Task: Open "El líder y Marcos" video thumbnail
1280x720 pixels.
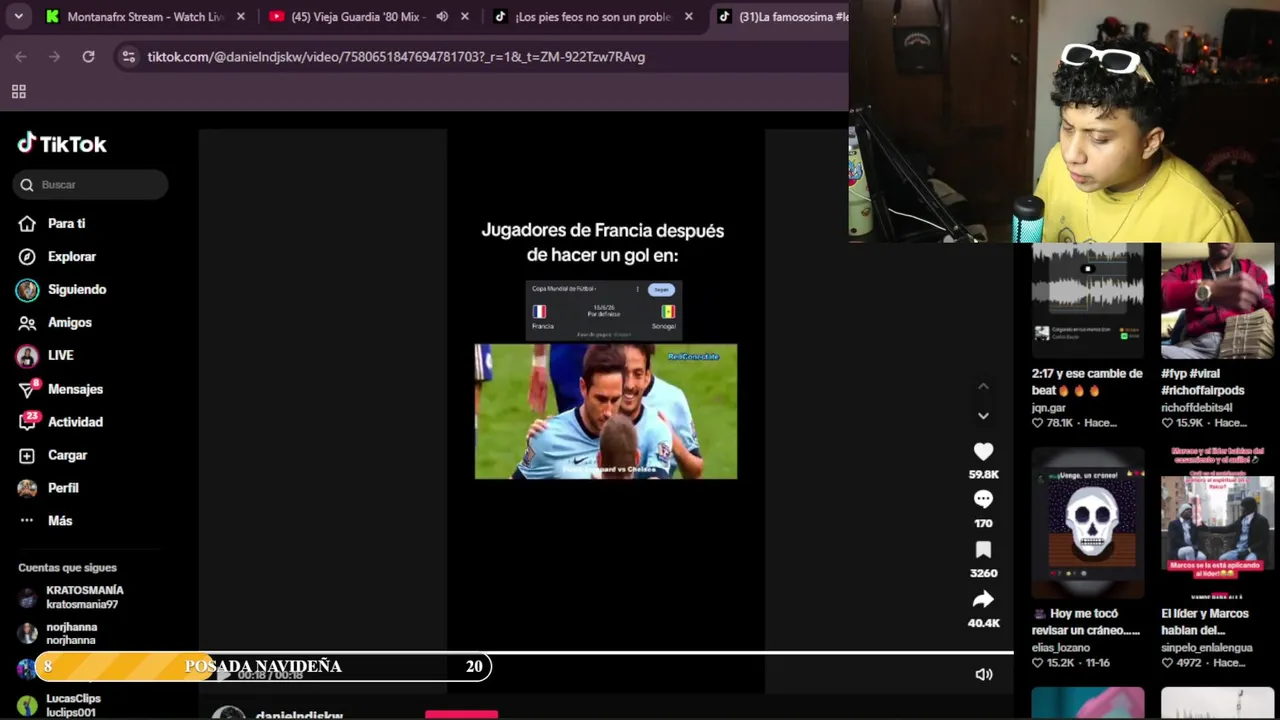Action: pos(1217,523)
